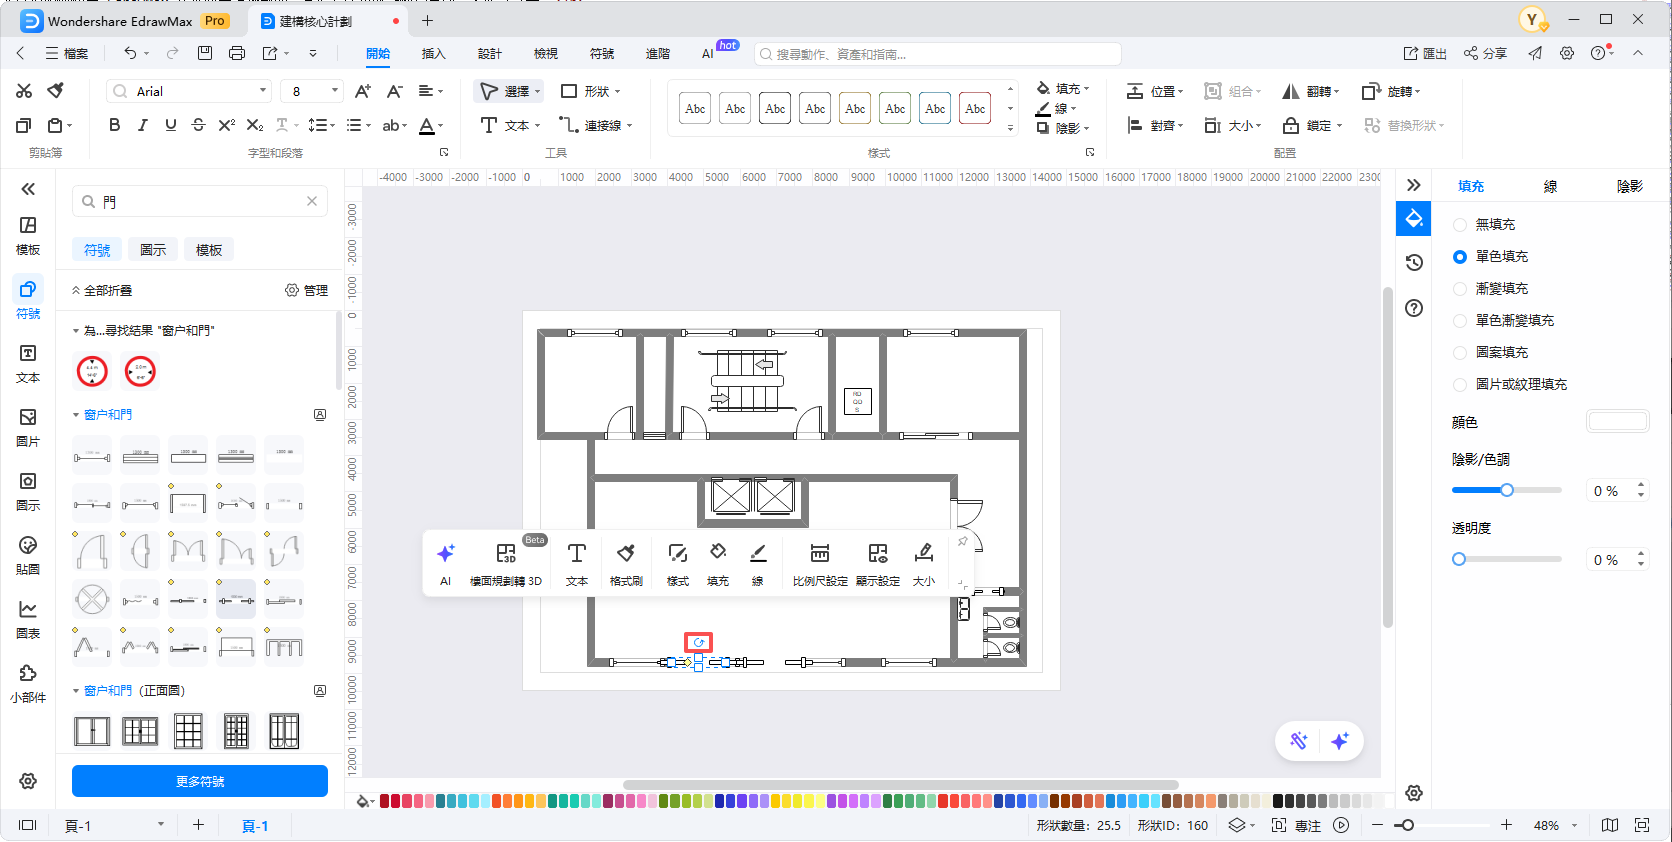Click the 匯出 export button

(1425, 54)
